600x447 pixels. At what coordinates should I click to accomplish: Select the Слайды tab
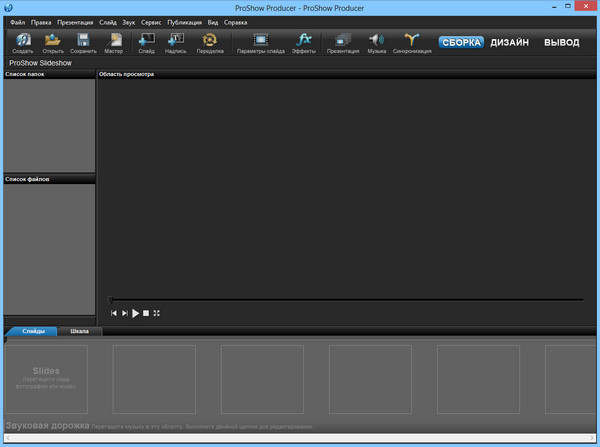32,330
